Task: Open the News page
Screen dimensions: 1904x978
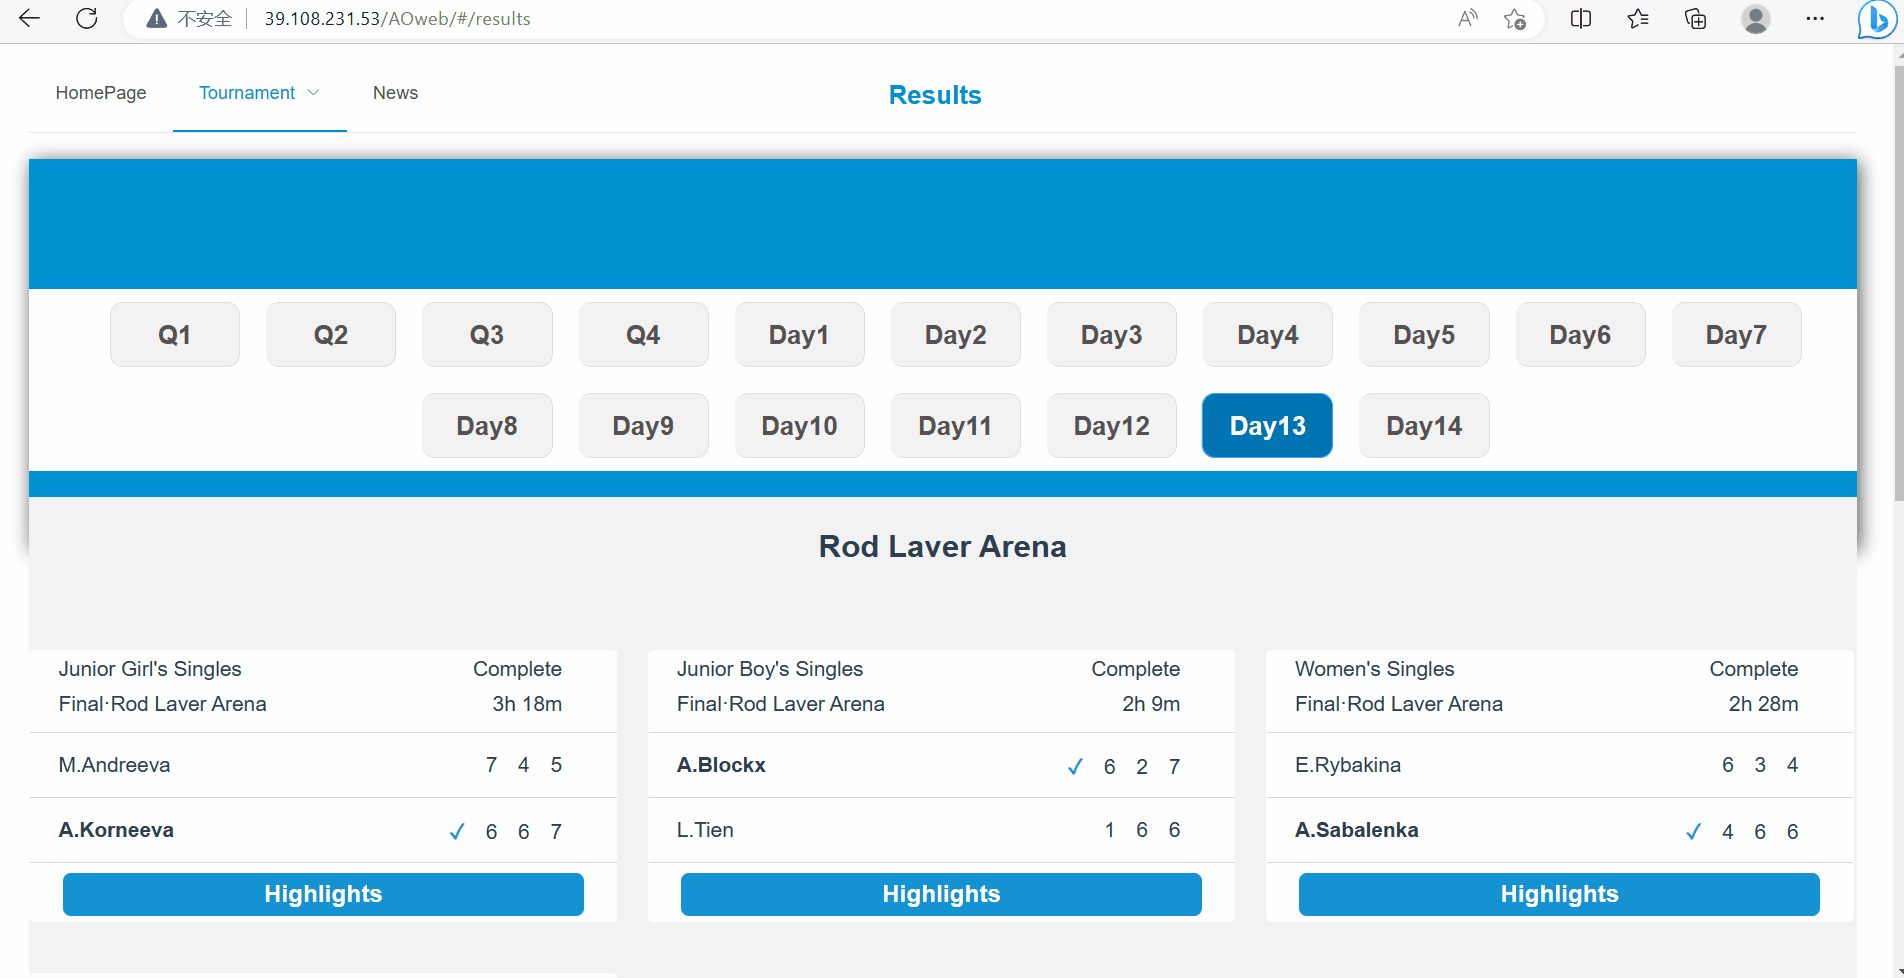Action: point(395,93)
